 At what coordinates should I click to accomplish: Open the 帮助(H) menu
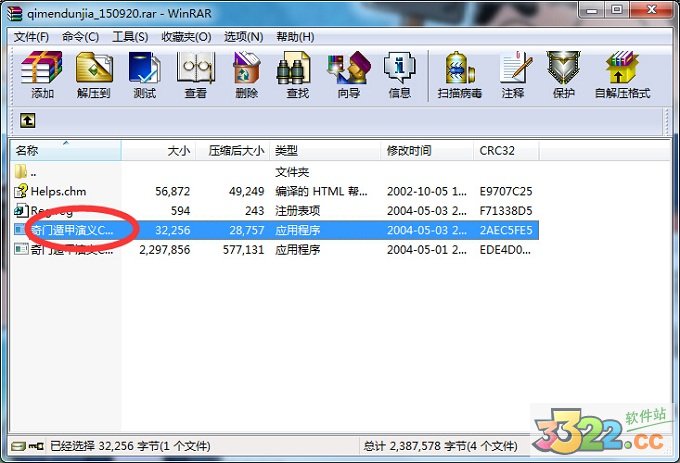(x=295, y=37)
